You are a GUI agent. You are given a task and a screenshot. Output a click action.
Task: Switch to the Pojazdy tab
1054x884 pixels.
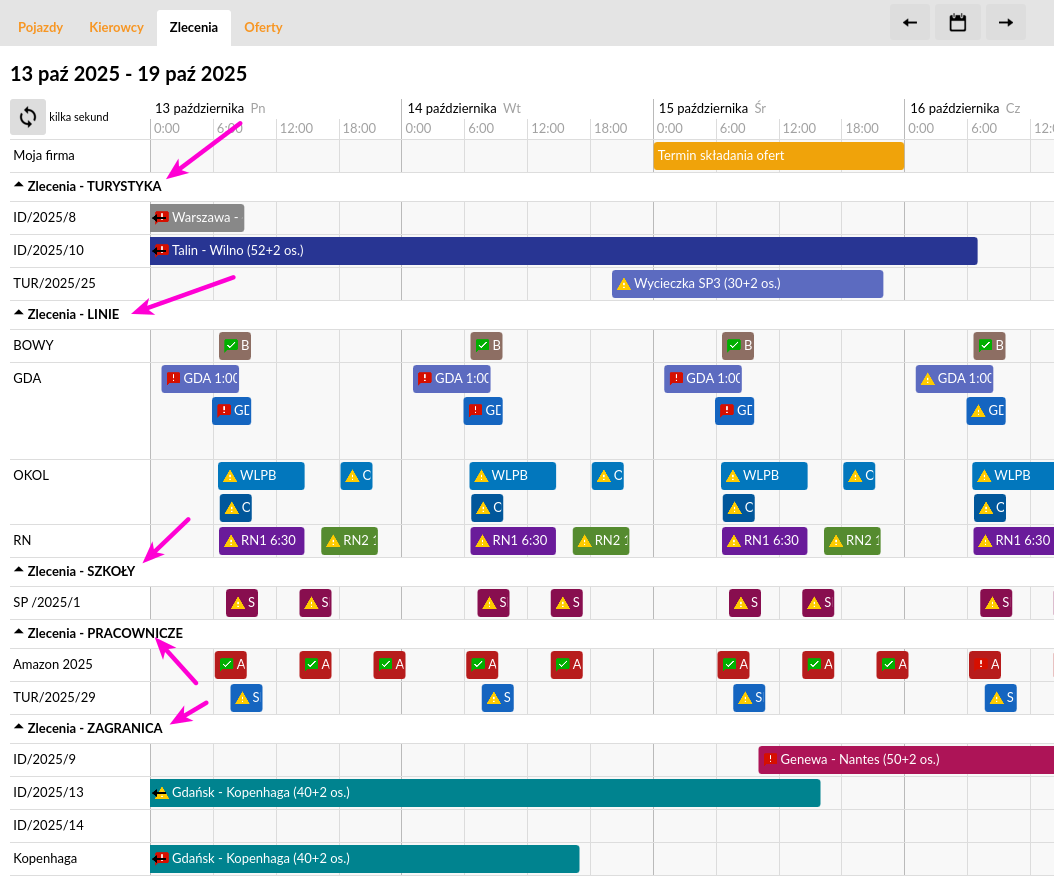point(40,28)
